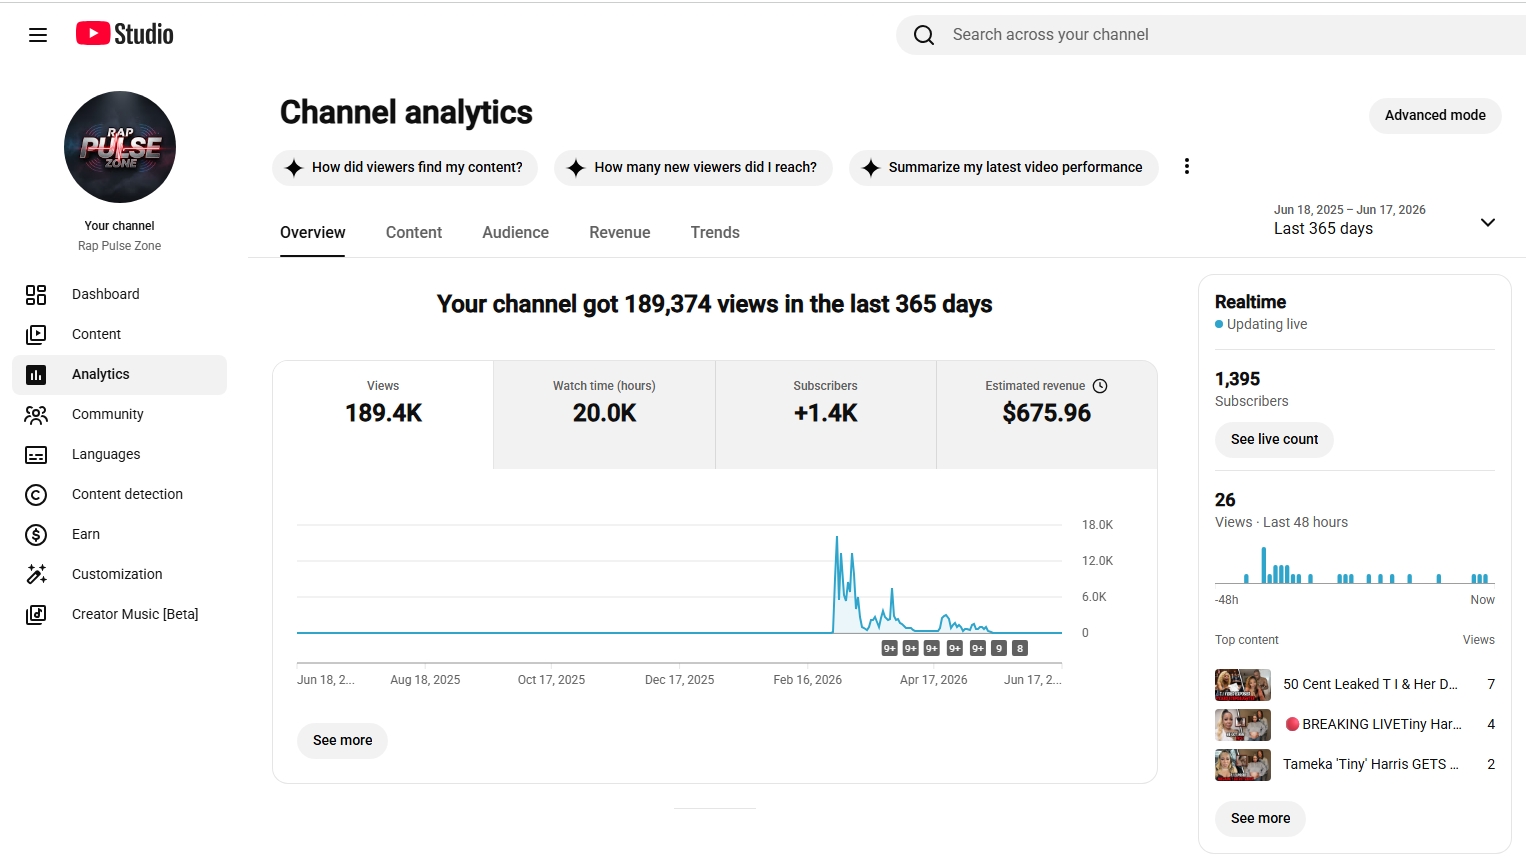The width and height of the screenshot is (1526, 859).
Task: Click the Advanced mode button
Action: pyautogui.click(x=1435, y=115)
